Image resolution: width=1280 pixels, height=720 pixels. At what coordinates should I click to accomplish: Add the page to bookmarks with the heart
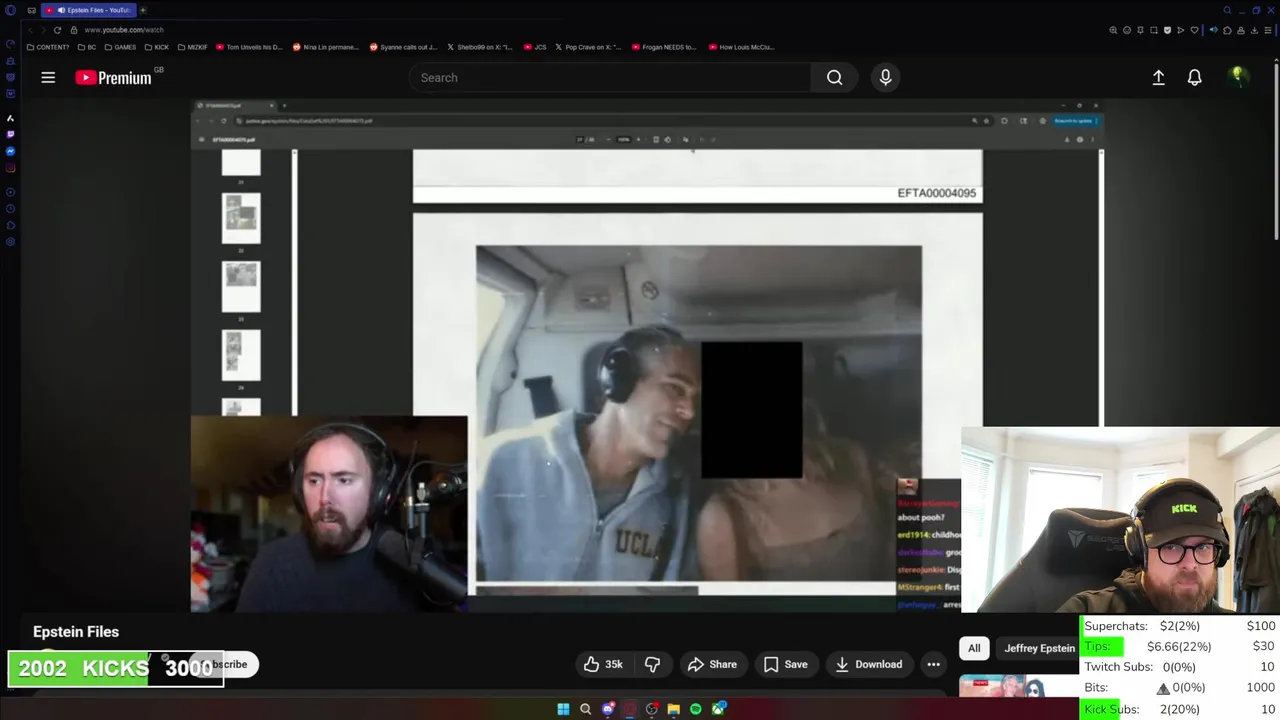pyautogui.click(x=1194, y=30)
